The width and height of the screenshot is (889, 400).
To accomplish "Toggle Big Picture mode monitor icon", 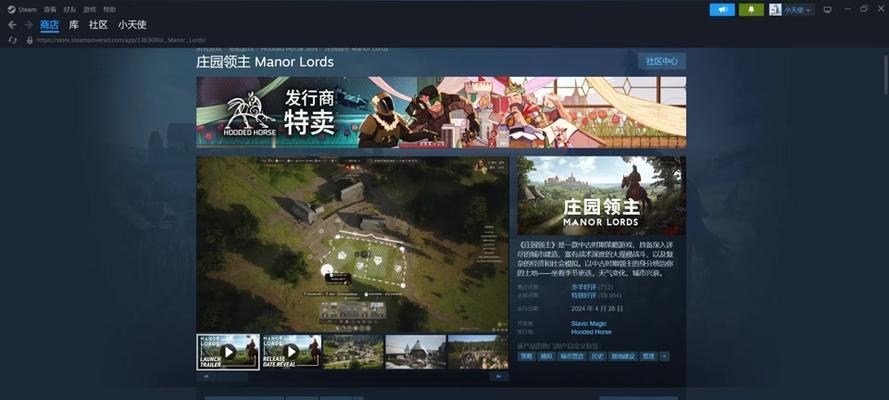I will coord(827,10).
